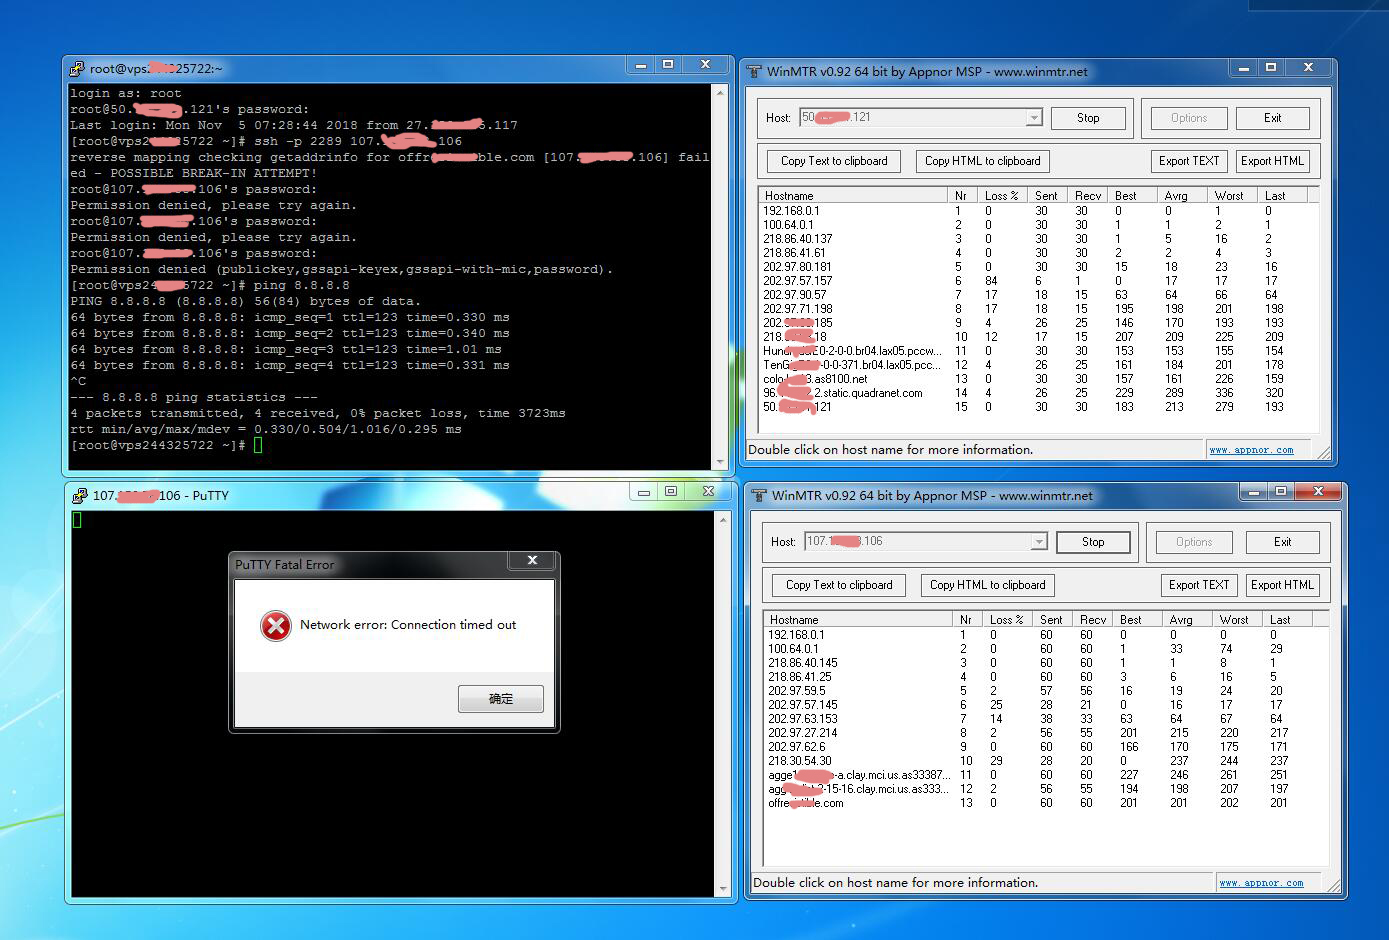Open the Host dropdown in the lower WinMTR
Viewport: 1389px width, 940px height.
point(1039,542)
